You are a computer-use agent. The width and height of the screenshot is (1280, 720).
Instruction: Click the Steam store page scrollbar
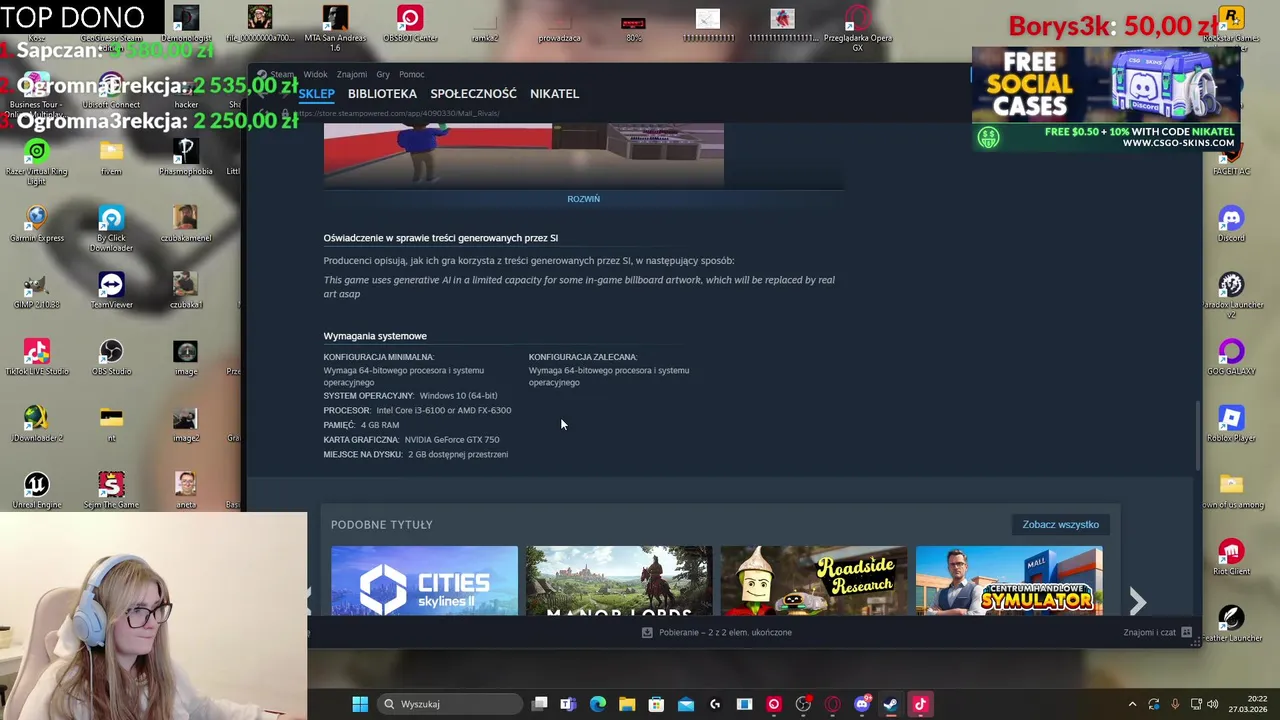pos(1197,436)
